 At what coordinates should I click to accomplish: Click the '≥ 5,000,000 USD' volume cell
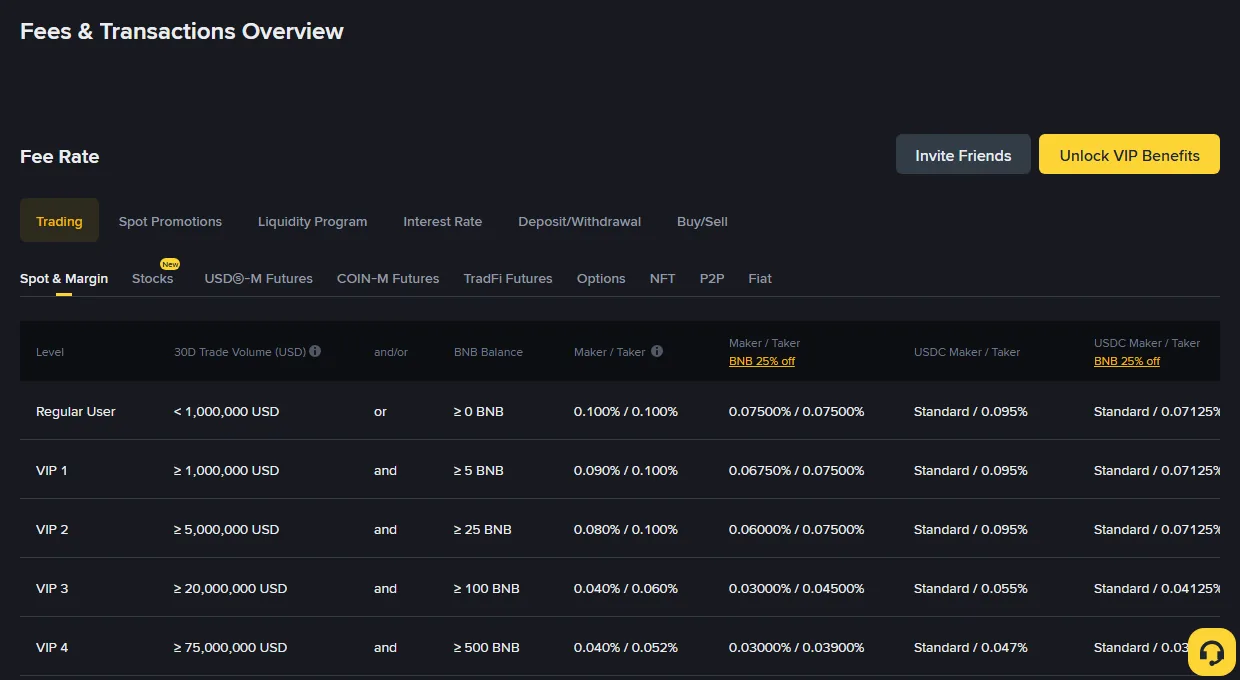point(227,529)
